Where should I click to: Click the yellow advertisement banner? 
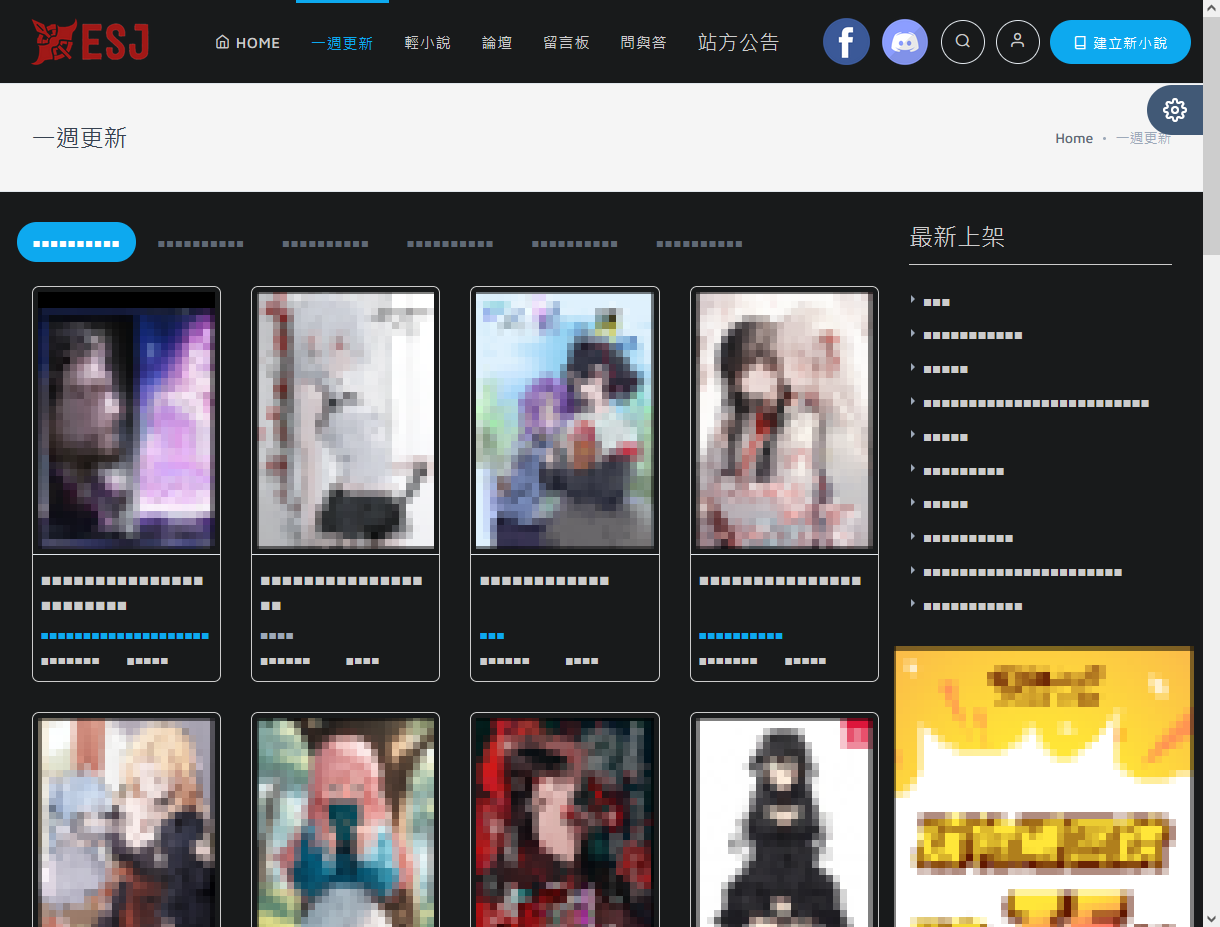click(x=1044, y=786)
